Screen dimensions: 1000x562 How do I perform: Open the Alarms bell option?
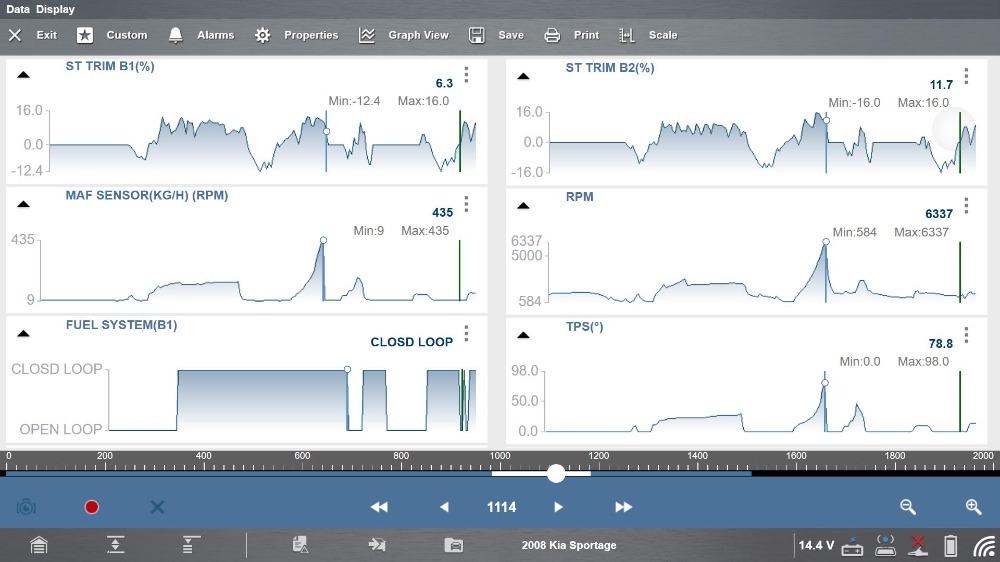200,35
